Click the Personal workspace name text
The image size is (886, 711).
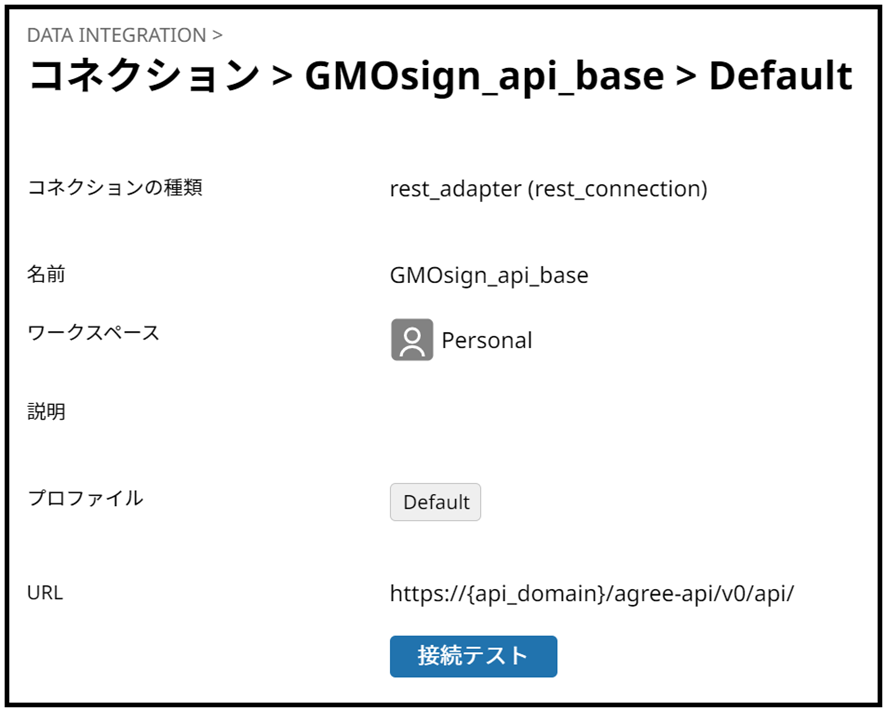tap(487, 340)
